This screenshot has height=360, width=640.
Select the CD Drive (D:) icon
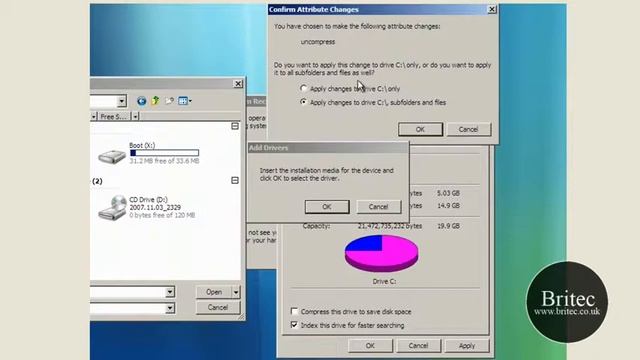(x=112, y=208)
